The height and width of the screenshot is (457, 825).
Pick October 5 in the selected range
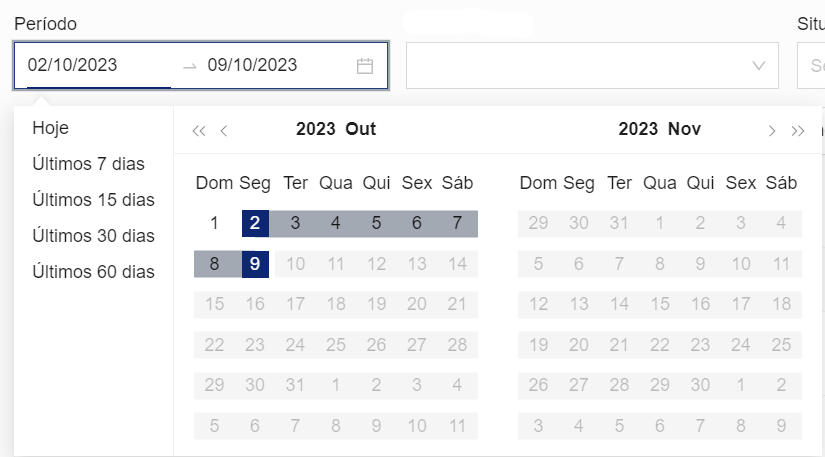(376, 223)
